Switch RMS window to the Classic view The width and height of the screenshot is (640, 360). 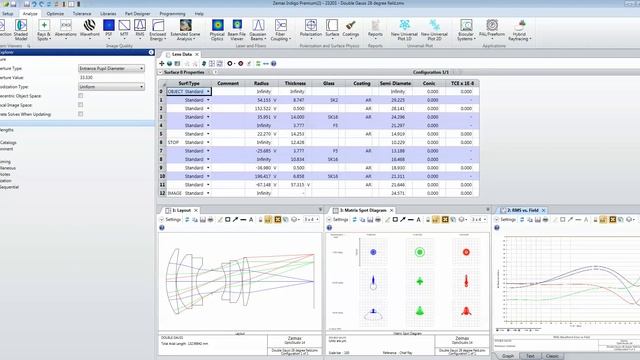point(552,356)
